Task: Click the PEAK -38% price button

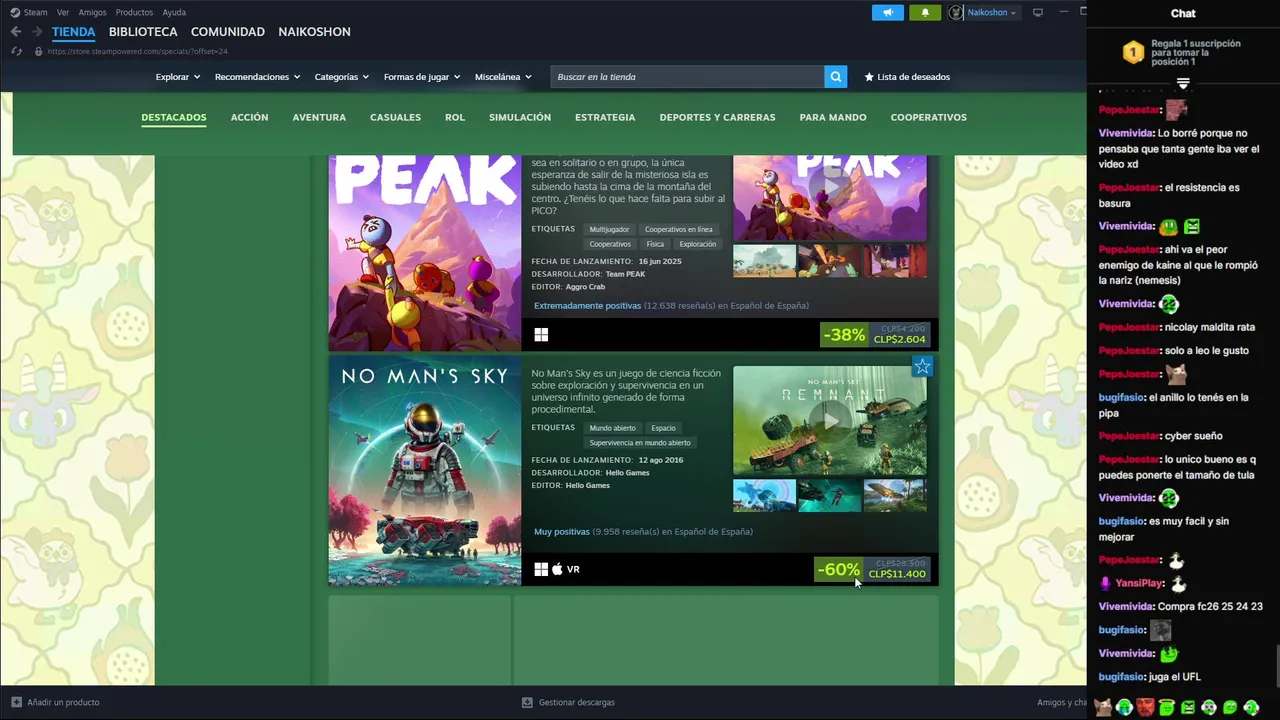Action: coord(875,334)
